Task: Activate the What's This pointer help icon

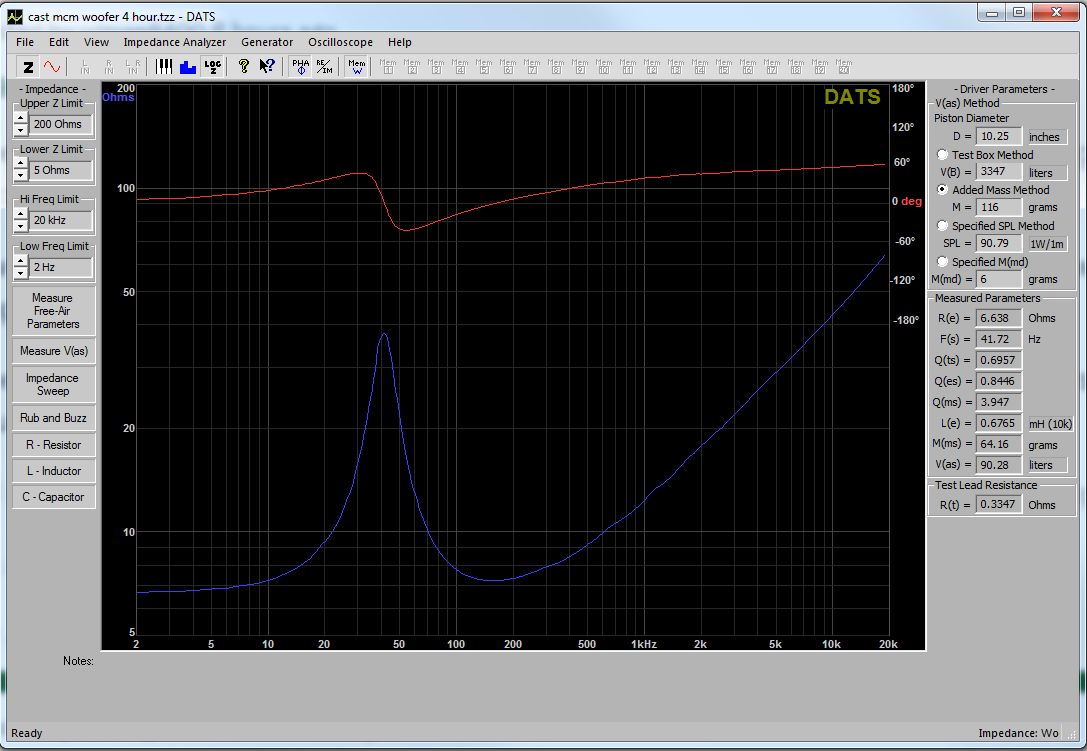Action: 268,67
